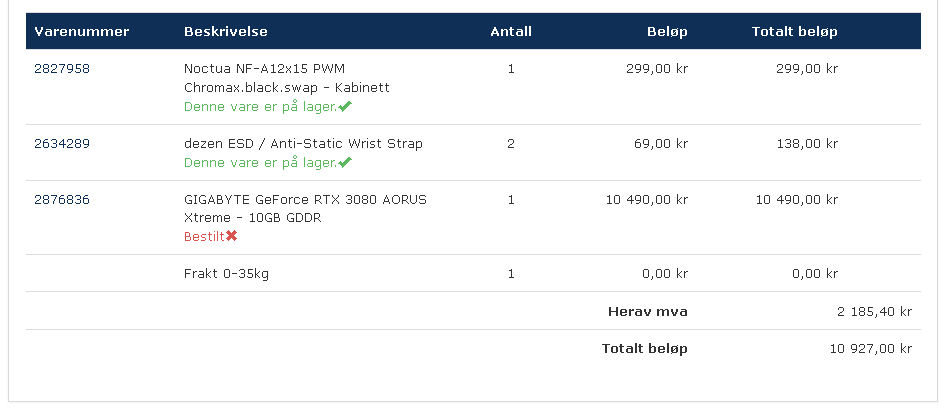Open item number 2876836 link

(x=62, y=199)
